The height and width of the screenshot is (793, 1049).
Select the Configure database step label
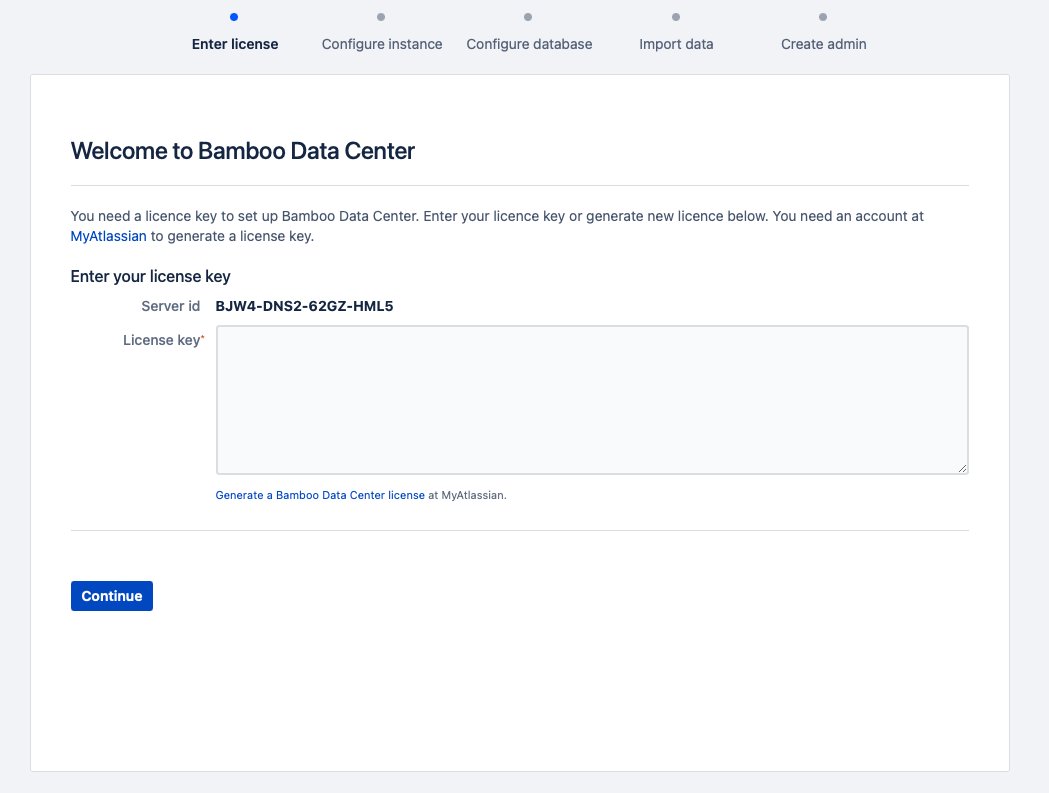click(x=529, y=44)
